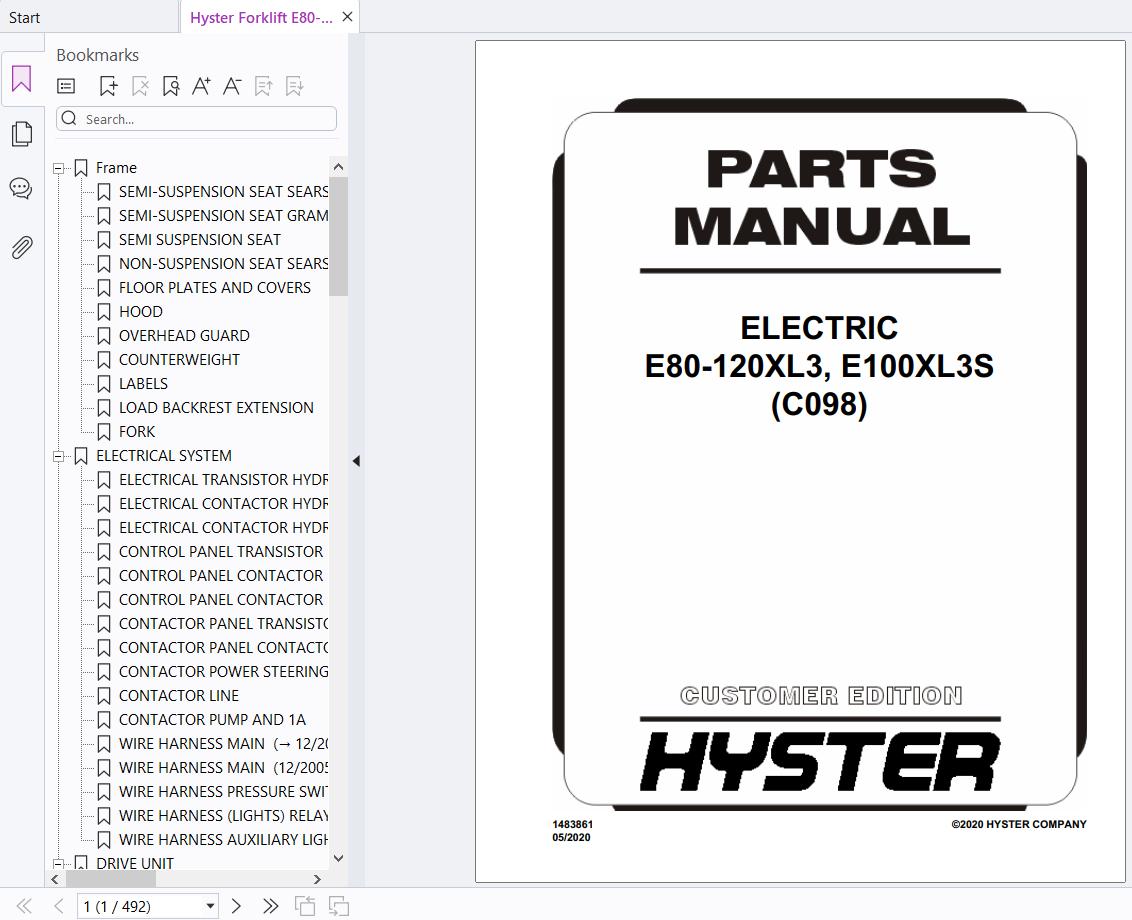1132x920 pixels.
Task: Click the vertical bookmark panel scrollbar
Action: click(338, 230)
